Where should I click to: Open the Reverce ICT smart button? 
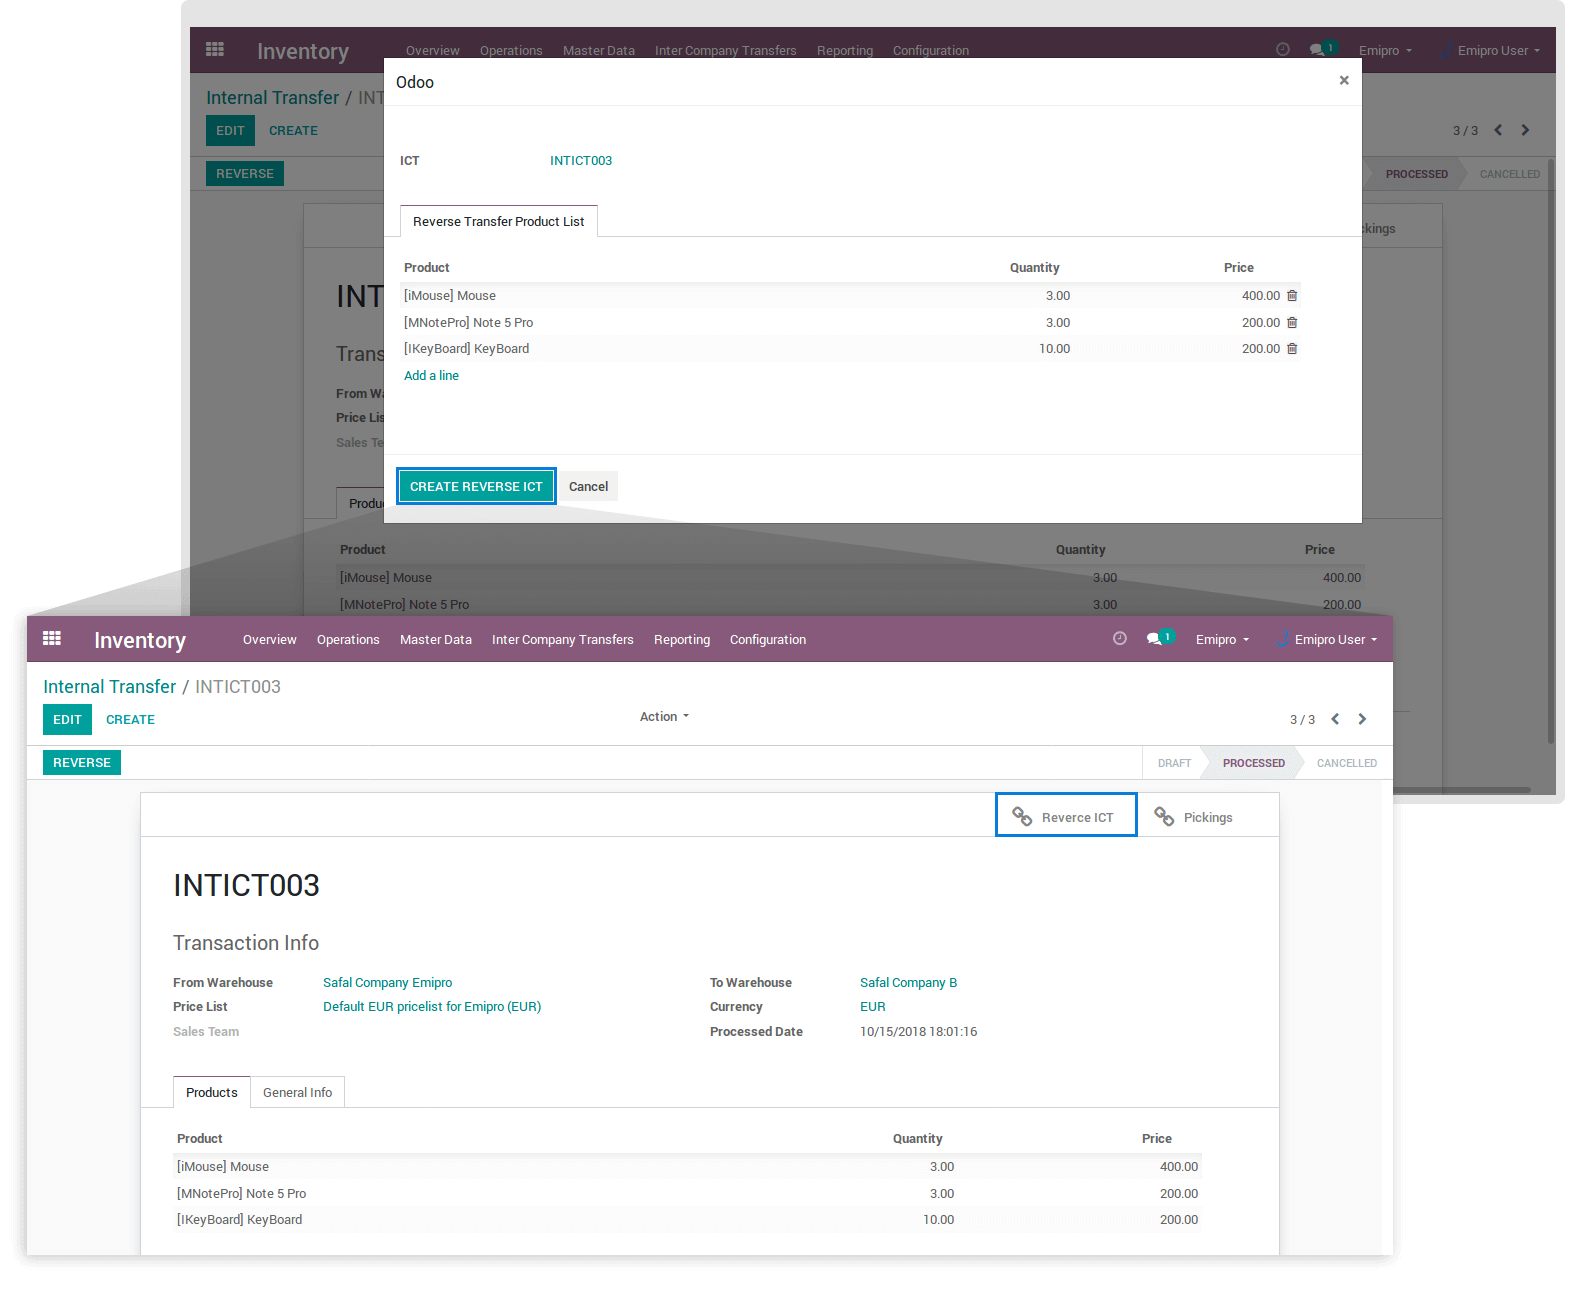tap(1066, 816)
